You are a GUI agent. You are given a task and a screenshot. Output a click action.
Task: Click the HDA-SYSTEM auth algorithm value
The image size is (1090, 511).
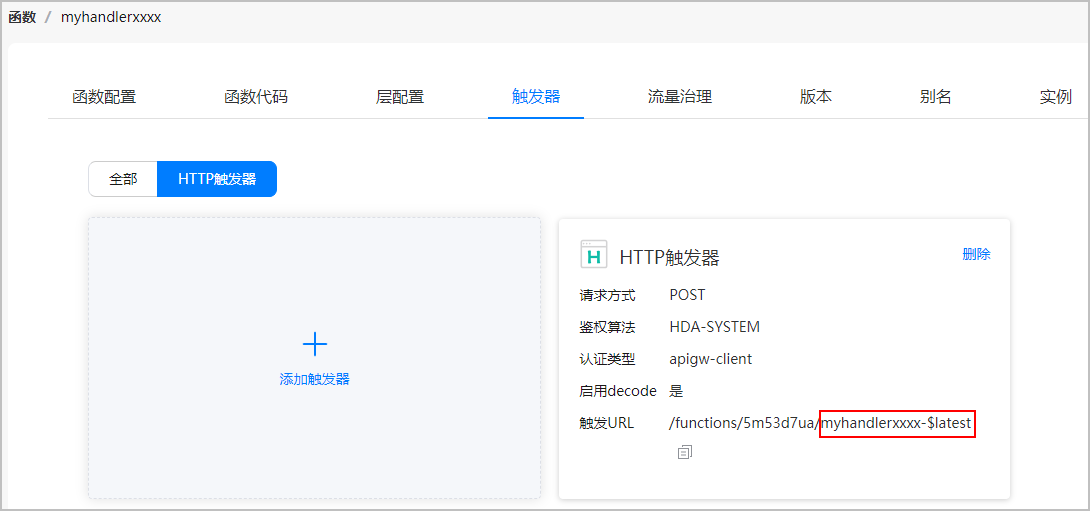click(714, 327)
